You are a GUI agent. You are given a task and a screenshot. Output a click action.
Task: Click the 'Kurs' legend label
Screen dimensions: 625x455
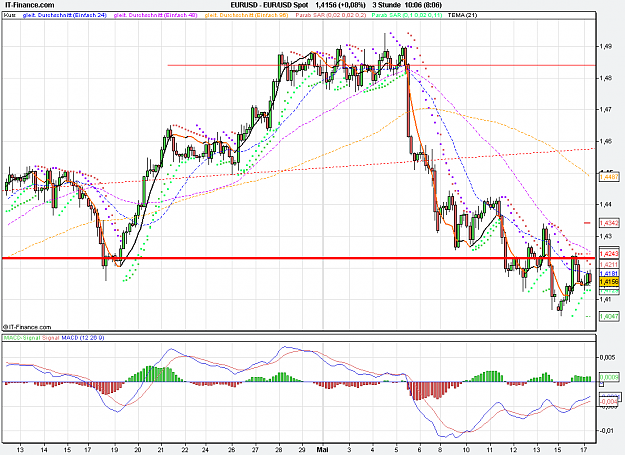tap(10, 15)
